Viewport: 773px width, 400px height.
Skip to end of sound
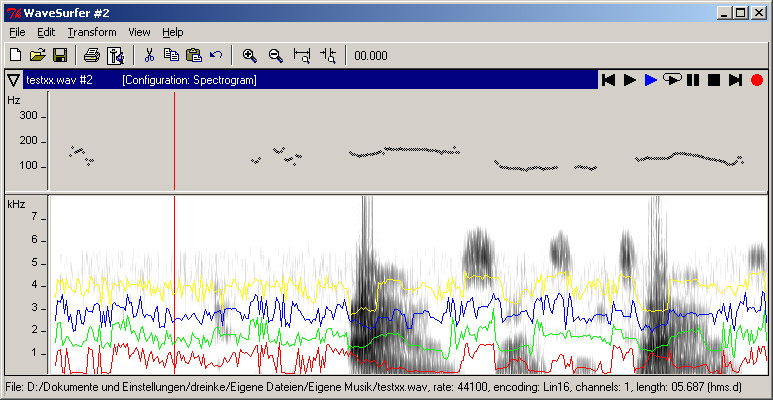[735, 80]
